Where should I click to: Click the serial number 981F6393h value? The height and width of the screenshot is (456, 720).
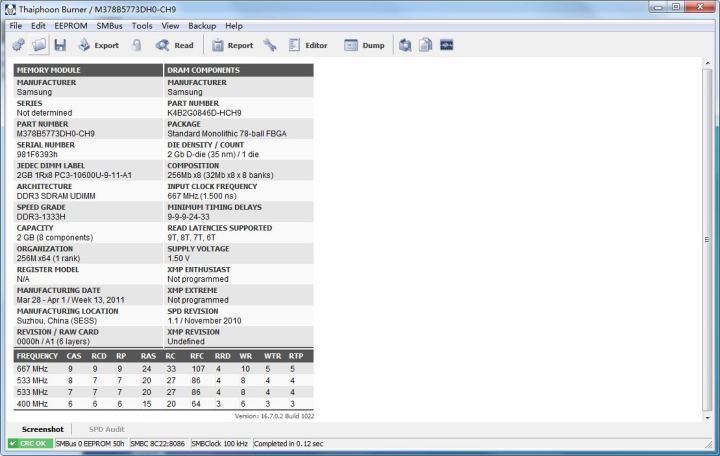(x=37, y=154)
